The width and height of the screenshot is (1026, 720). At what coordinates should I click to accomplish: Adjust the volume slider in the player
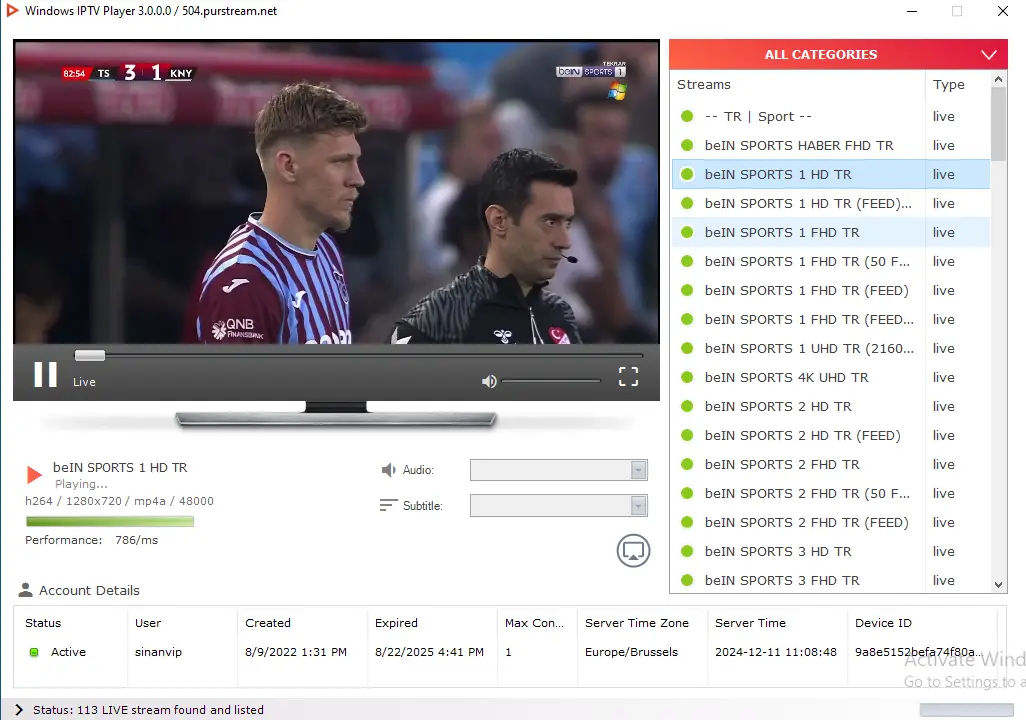(x=551, y=381)
